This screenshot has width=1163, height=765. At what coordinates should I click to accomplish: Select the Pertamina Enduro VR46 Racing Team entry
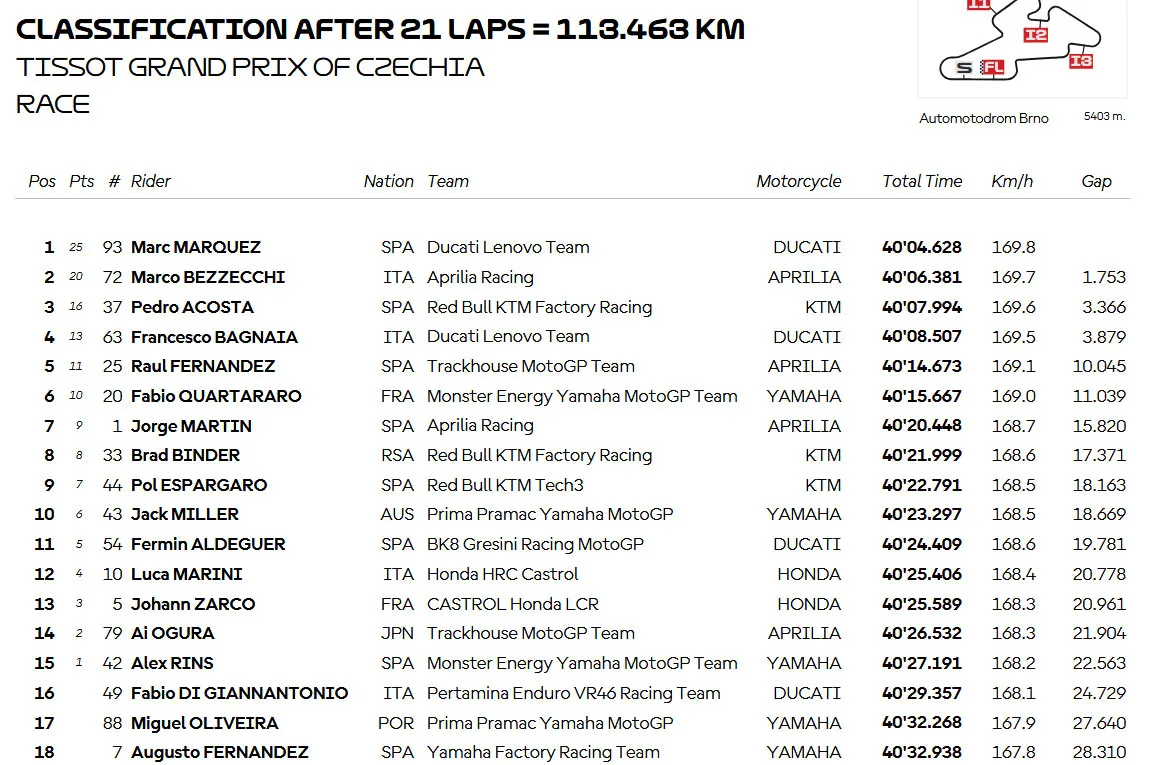tap(573, 693)
